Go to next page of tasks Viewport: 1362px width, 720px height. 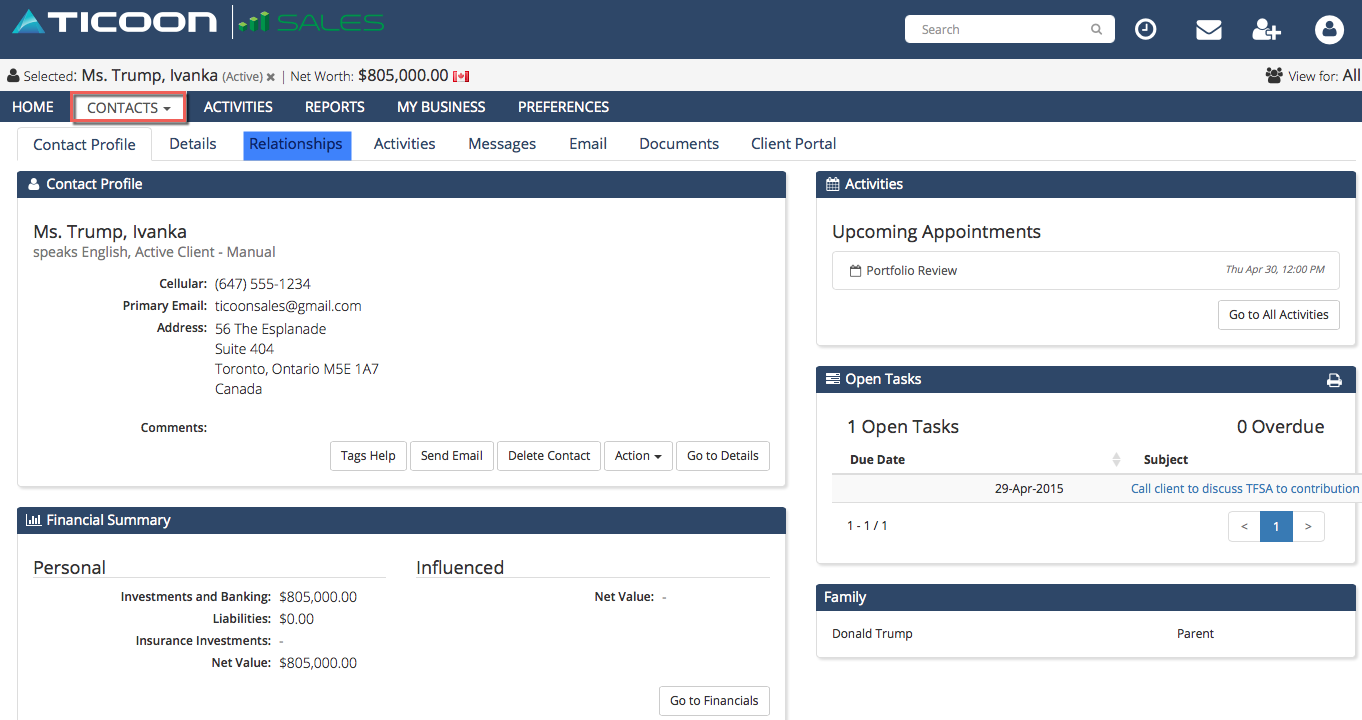click(1308, 526)
